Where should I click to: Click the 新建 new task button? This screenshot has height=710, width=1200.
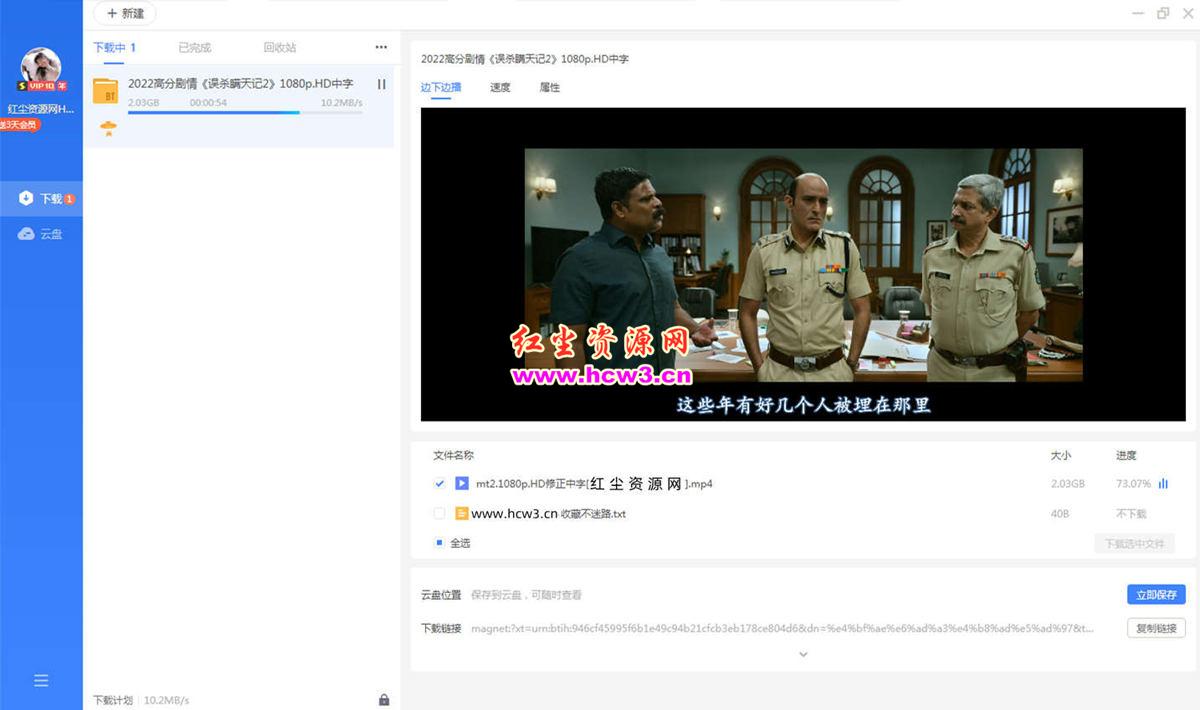click(125, 14)
